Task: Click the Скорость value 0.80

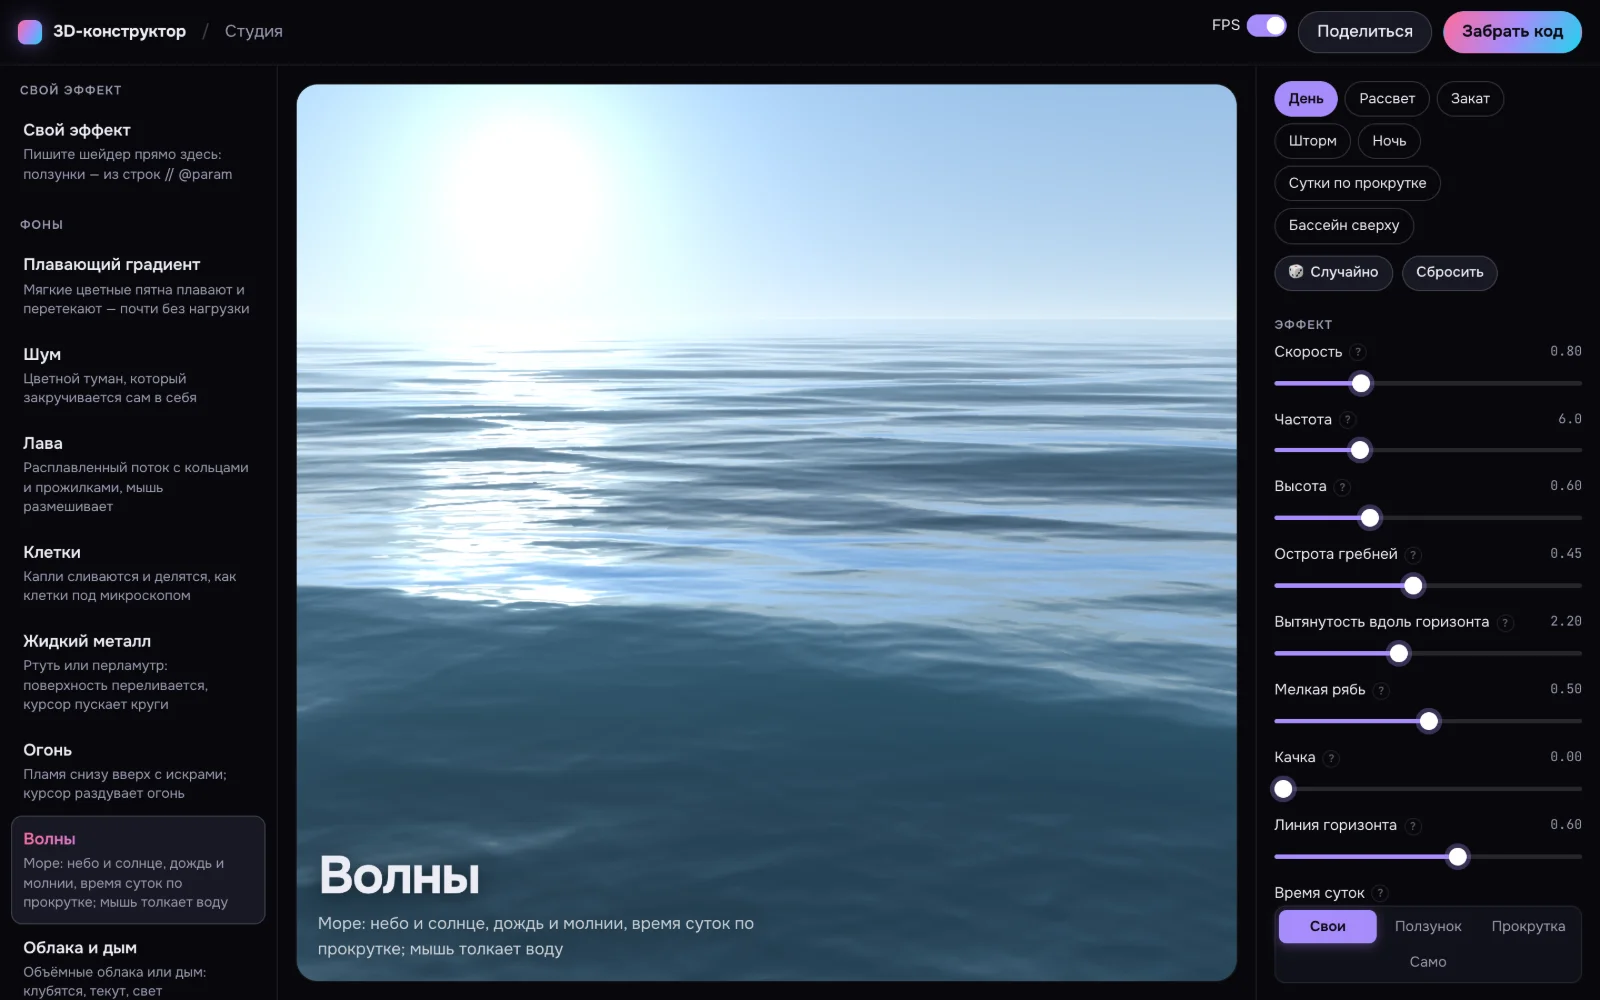Action: 1566,351
